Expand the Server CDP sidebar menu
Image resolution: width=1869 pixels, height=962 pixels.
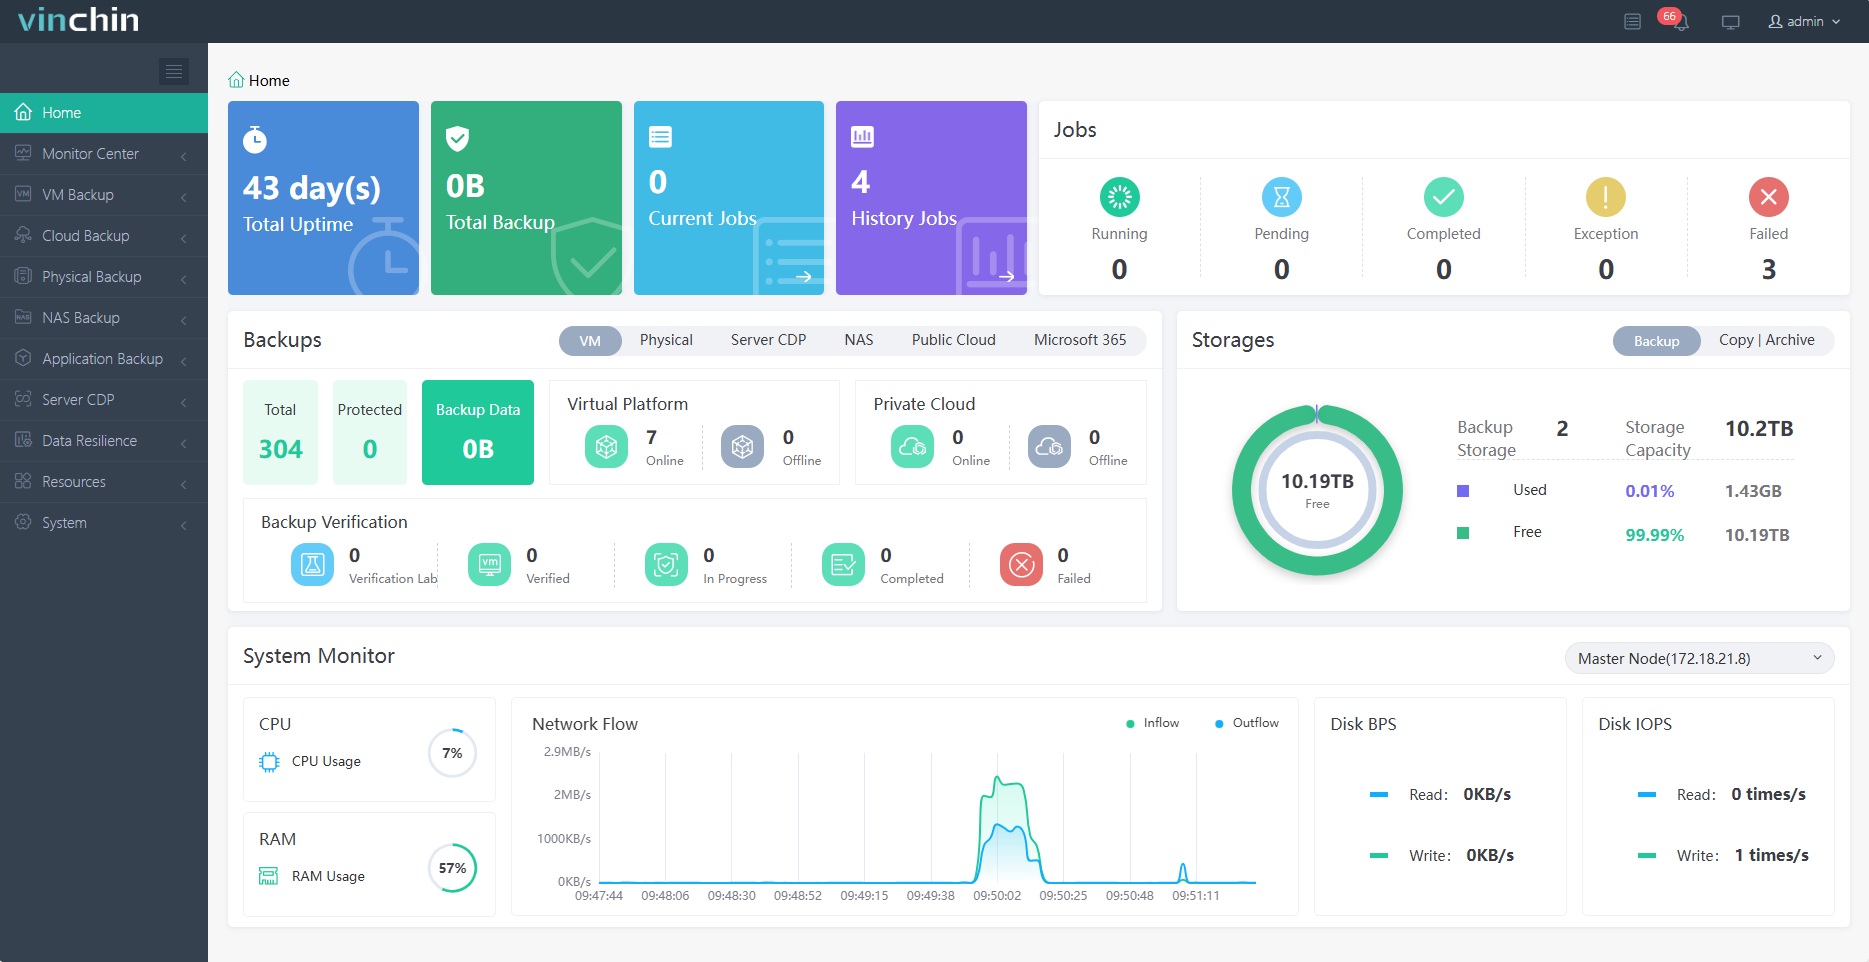pyautogui.click(x=104, y=400)
